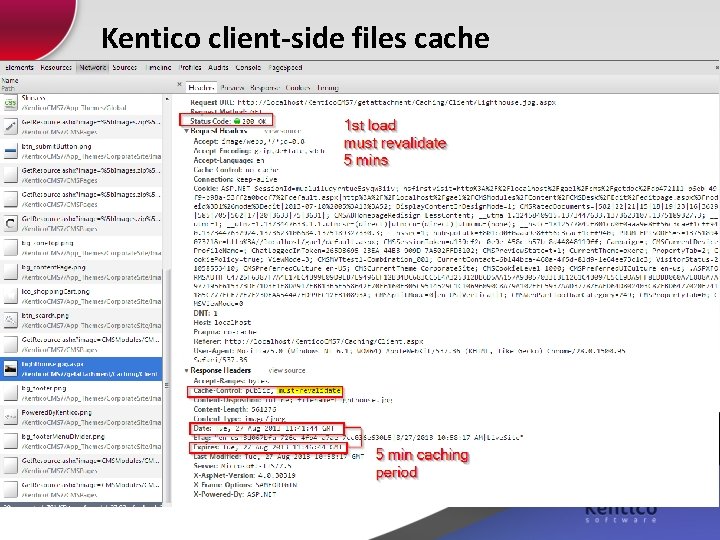This screenshot has height=540, width=720.
Task: Click the request list vertical scrollbar
Action: pyautogui.click(x=167, y=385)
